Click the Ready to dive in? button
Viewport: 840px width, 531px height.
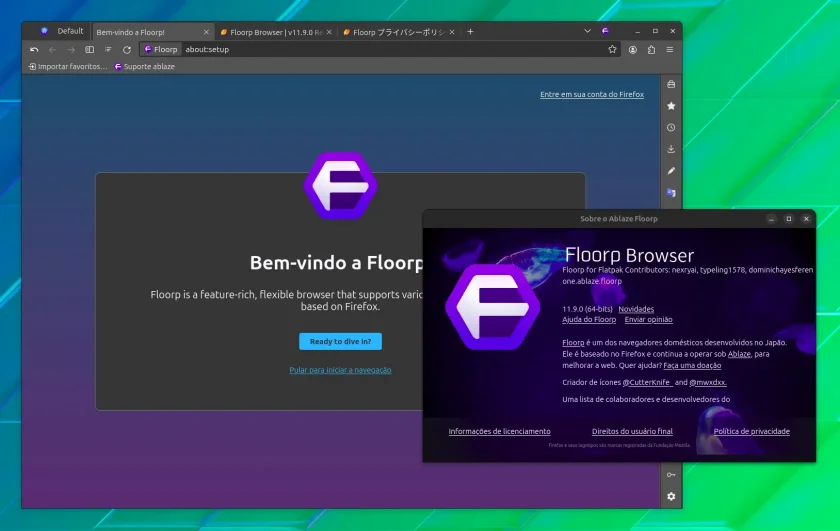coord(340,341)
